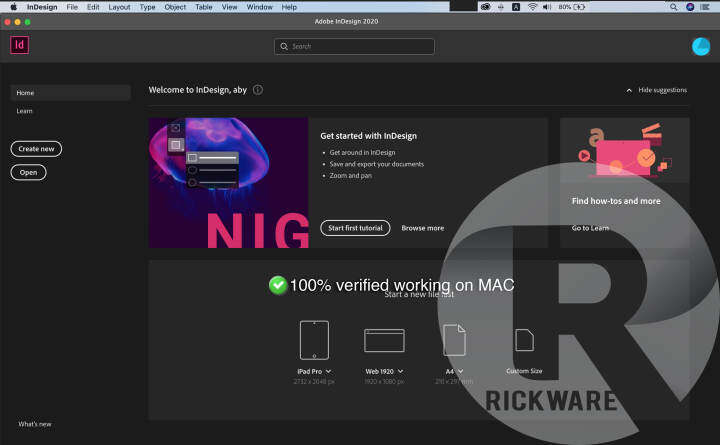Image resolution: width=720 pixels, height=445 pixels.
Task: Open the Layout menu
Action: [119, 7]
